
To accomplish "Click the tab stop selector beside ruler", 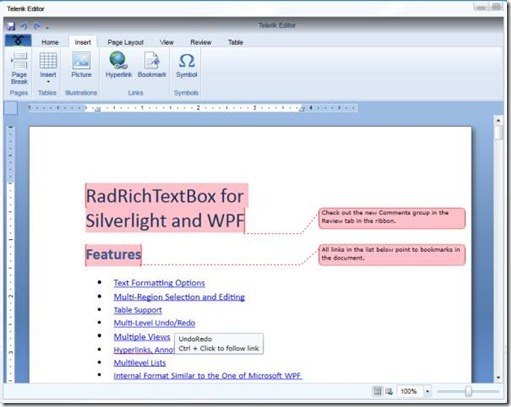I will [x=11, y=108].
